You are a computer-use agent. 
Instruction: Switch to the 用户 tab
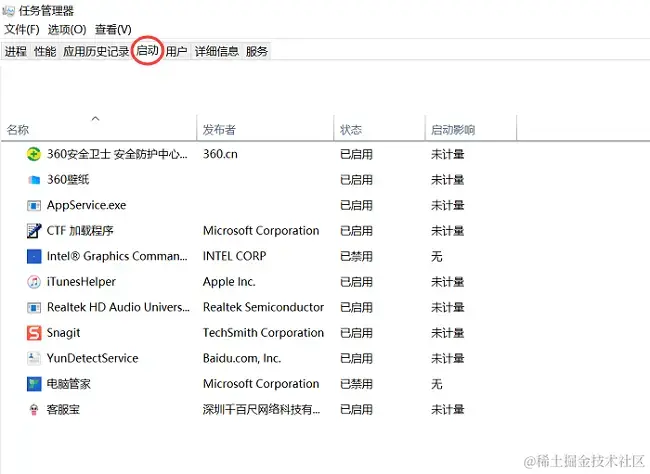coord(176,51)
